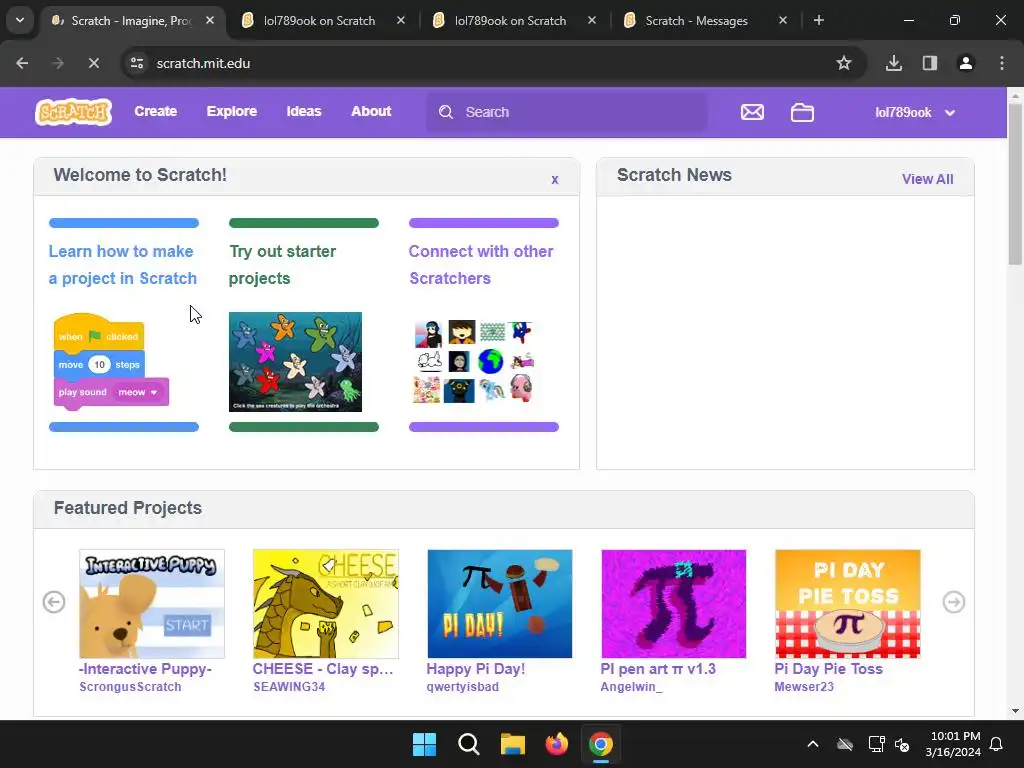Open the CHEESE dragon thumbnail
This screenshot has width=1024, height=768.
click(325, 603)
